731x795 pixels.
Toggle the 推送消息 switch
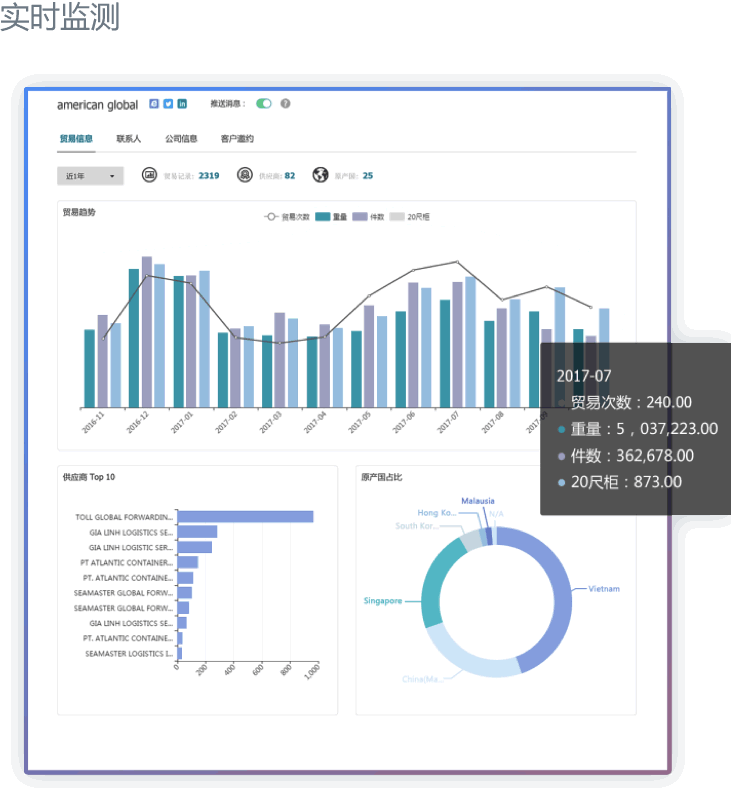pos(264,104)
